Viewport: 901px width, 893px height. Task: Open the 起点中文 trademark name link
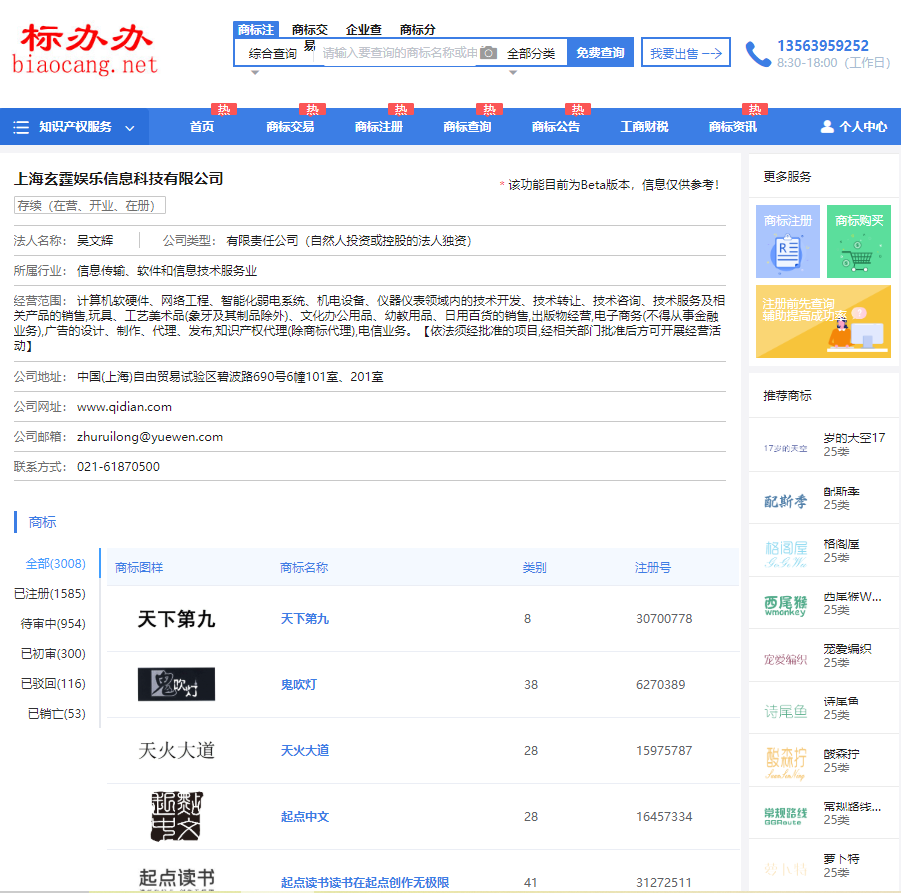[305, 817]
